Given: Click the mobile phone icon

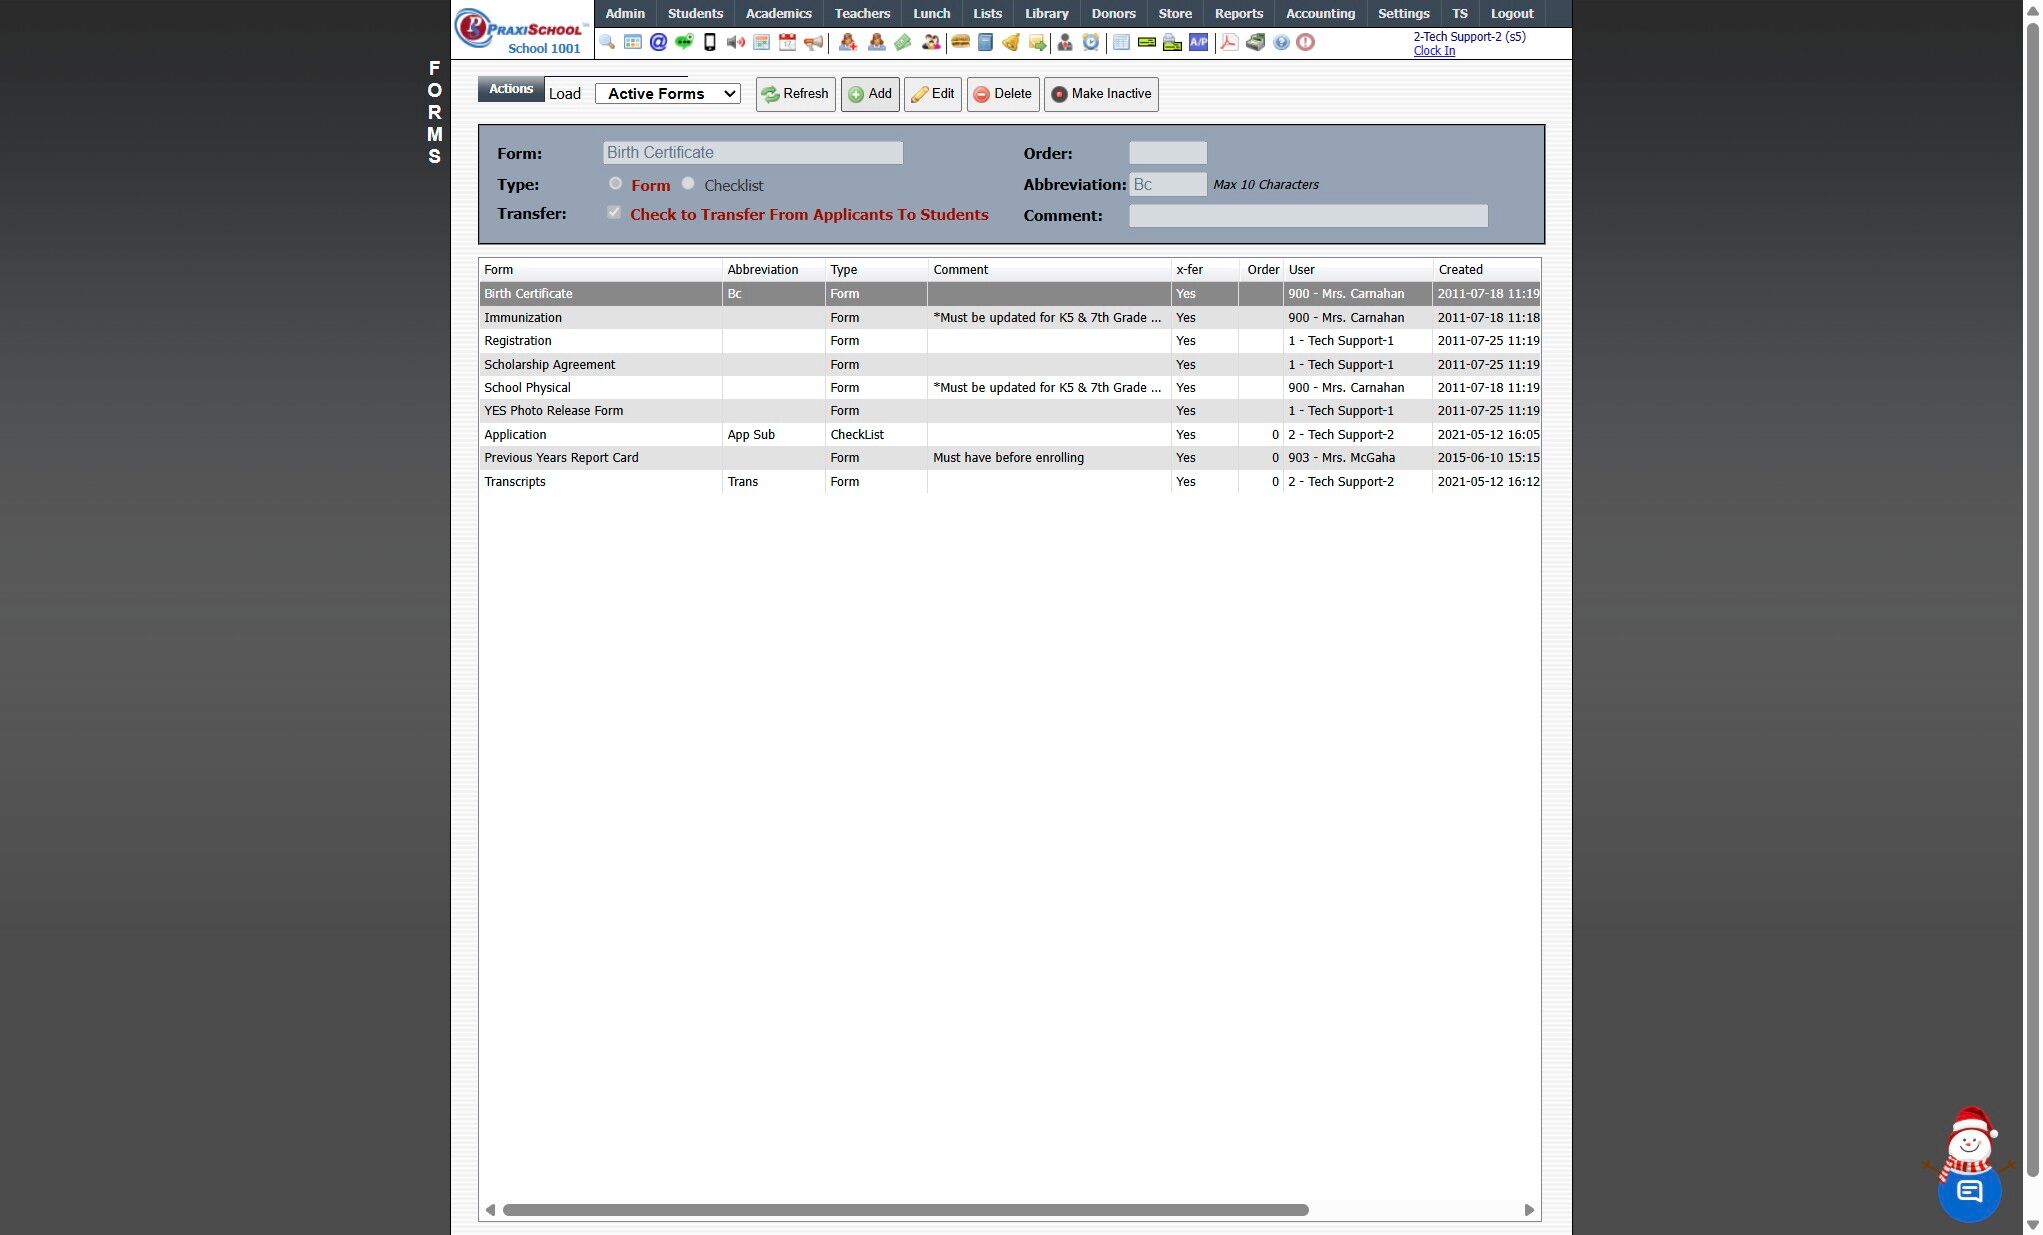Looking at the screenshot, I should (x=710, y=42).
